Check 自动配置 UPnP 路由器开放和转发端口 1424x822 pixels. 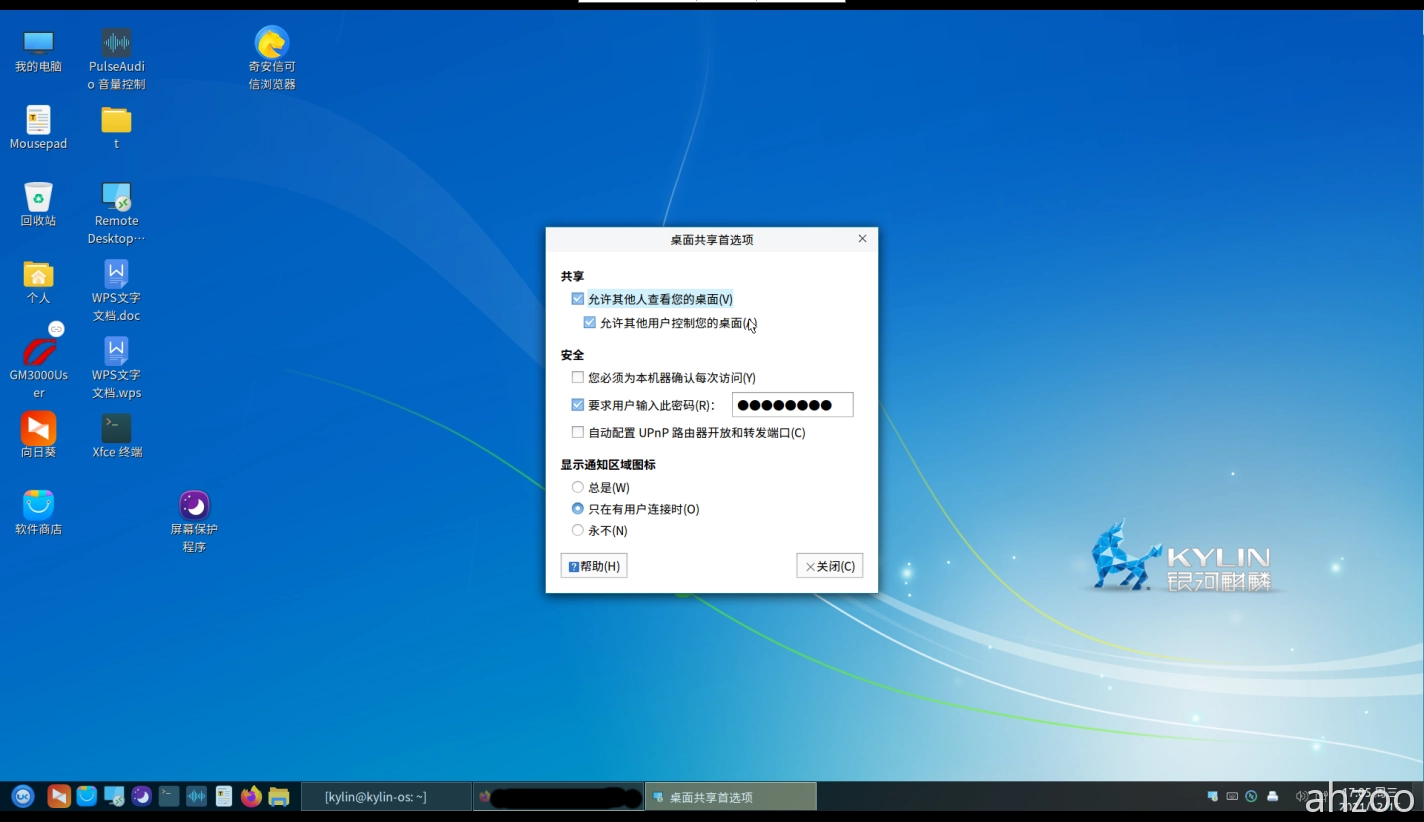coord(577,432)
